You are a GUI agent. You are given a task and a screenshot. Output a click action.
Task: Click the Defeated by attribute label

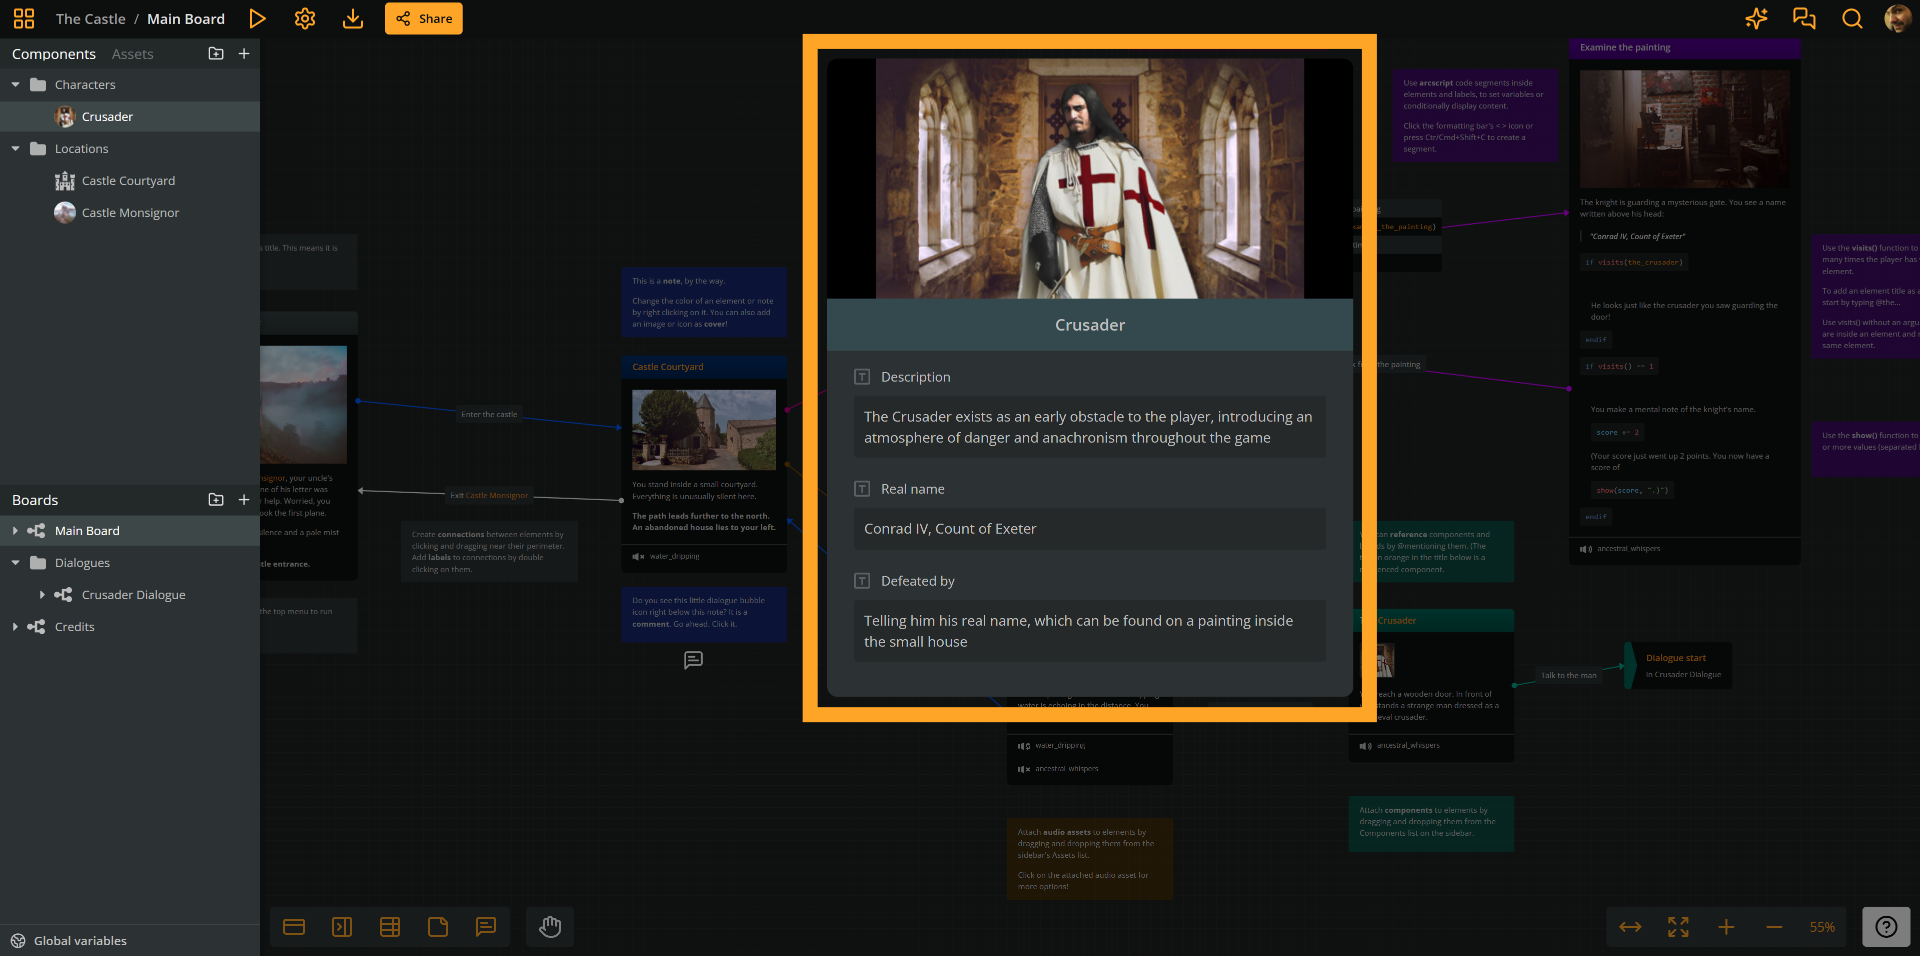click(x=918, y=581)
